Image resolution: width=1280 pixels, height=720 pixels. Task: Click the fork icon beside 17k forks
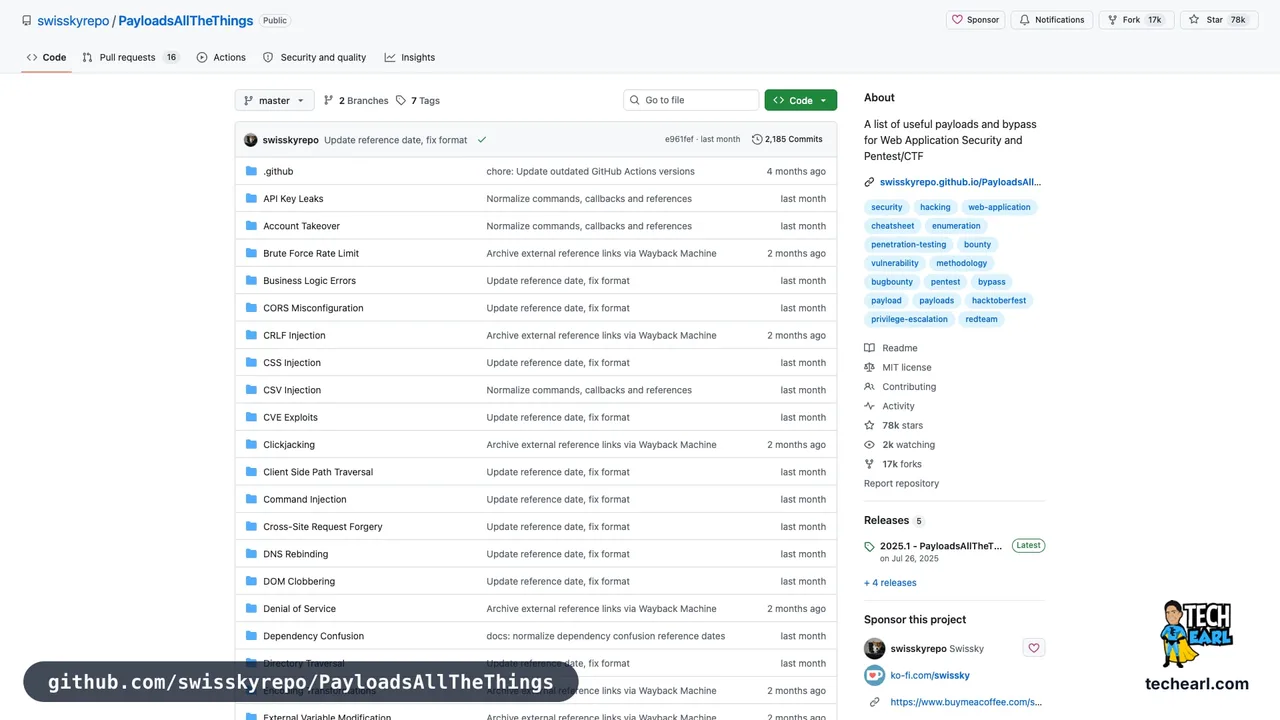coord(870,464)
